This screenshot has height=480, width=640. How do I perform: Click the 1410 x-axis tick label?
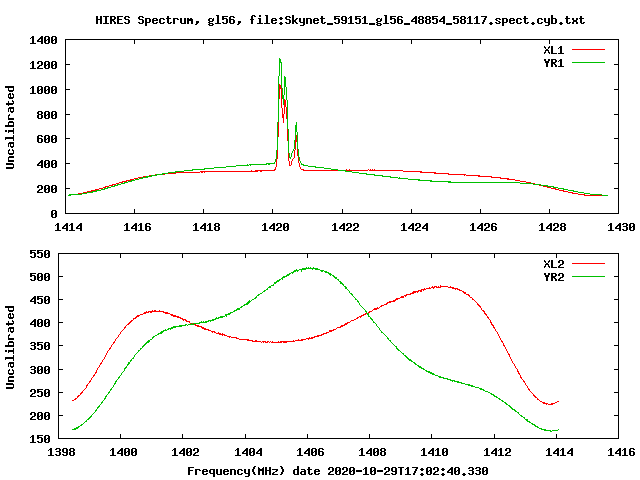coord(434,452)
